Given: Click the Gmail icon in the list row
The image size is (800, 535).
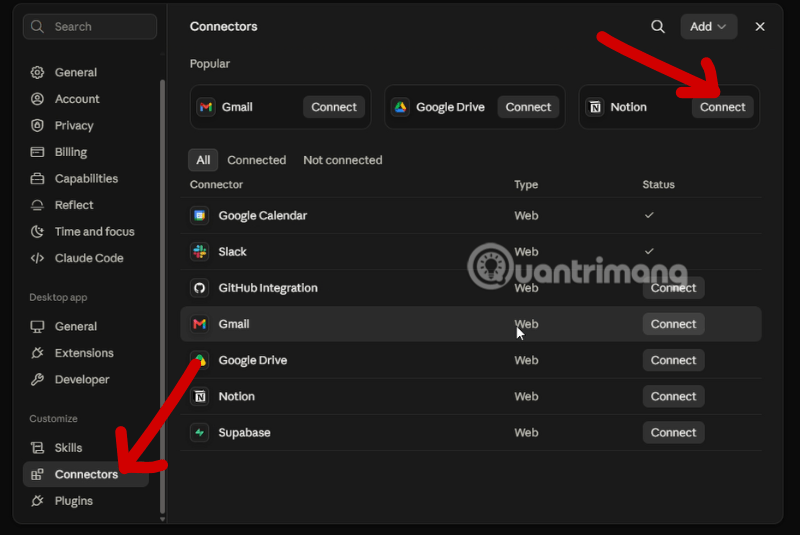Looking at the screenshot, I should [199, 324].
